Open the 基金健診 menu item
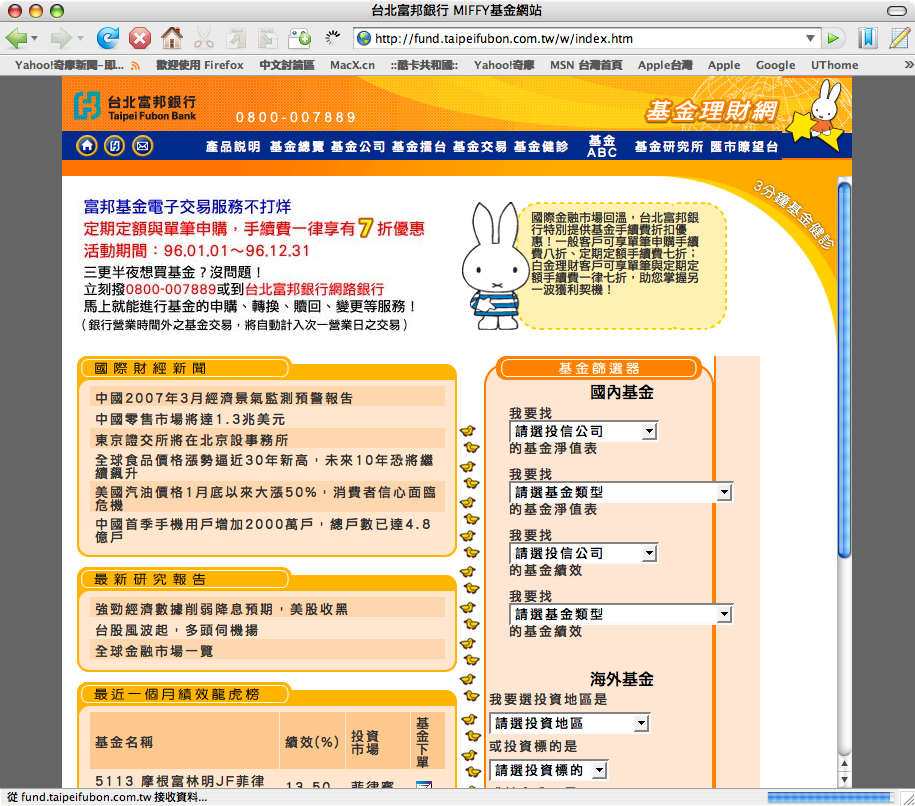This screenshot has width=915, height=806. pos(541,146)
